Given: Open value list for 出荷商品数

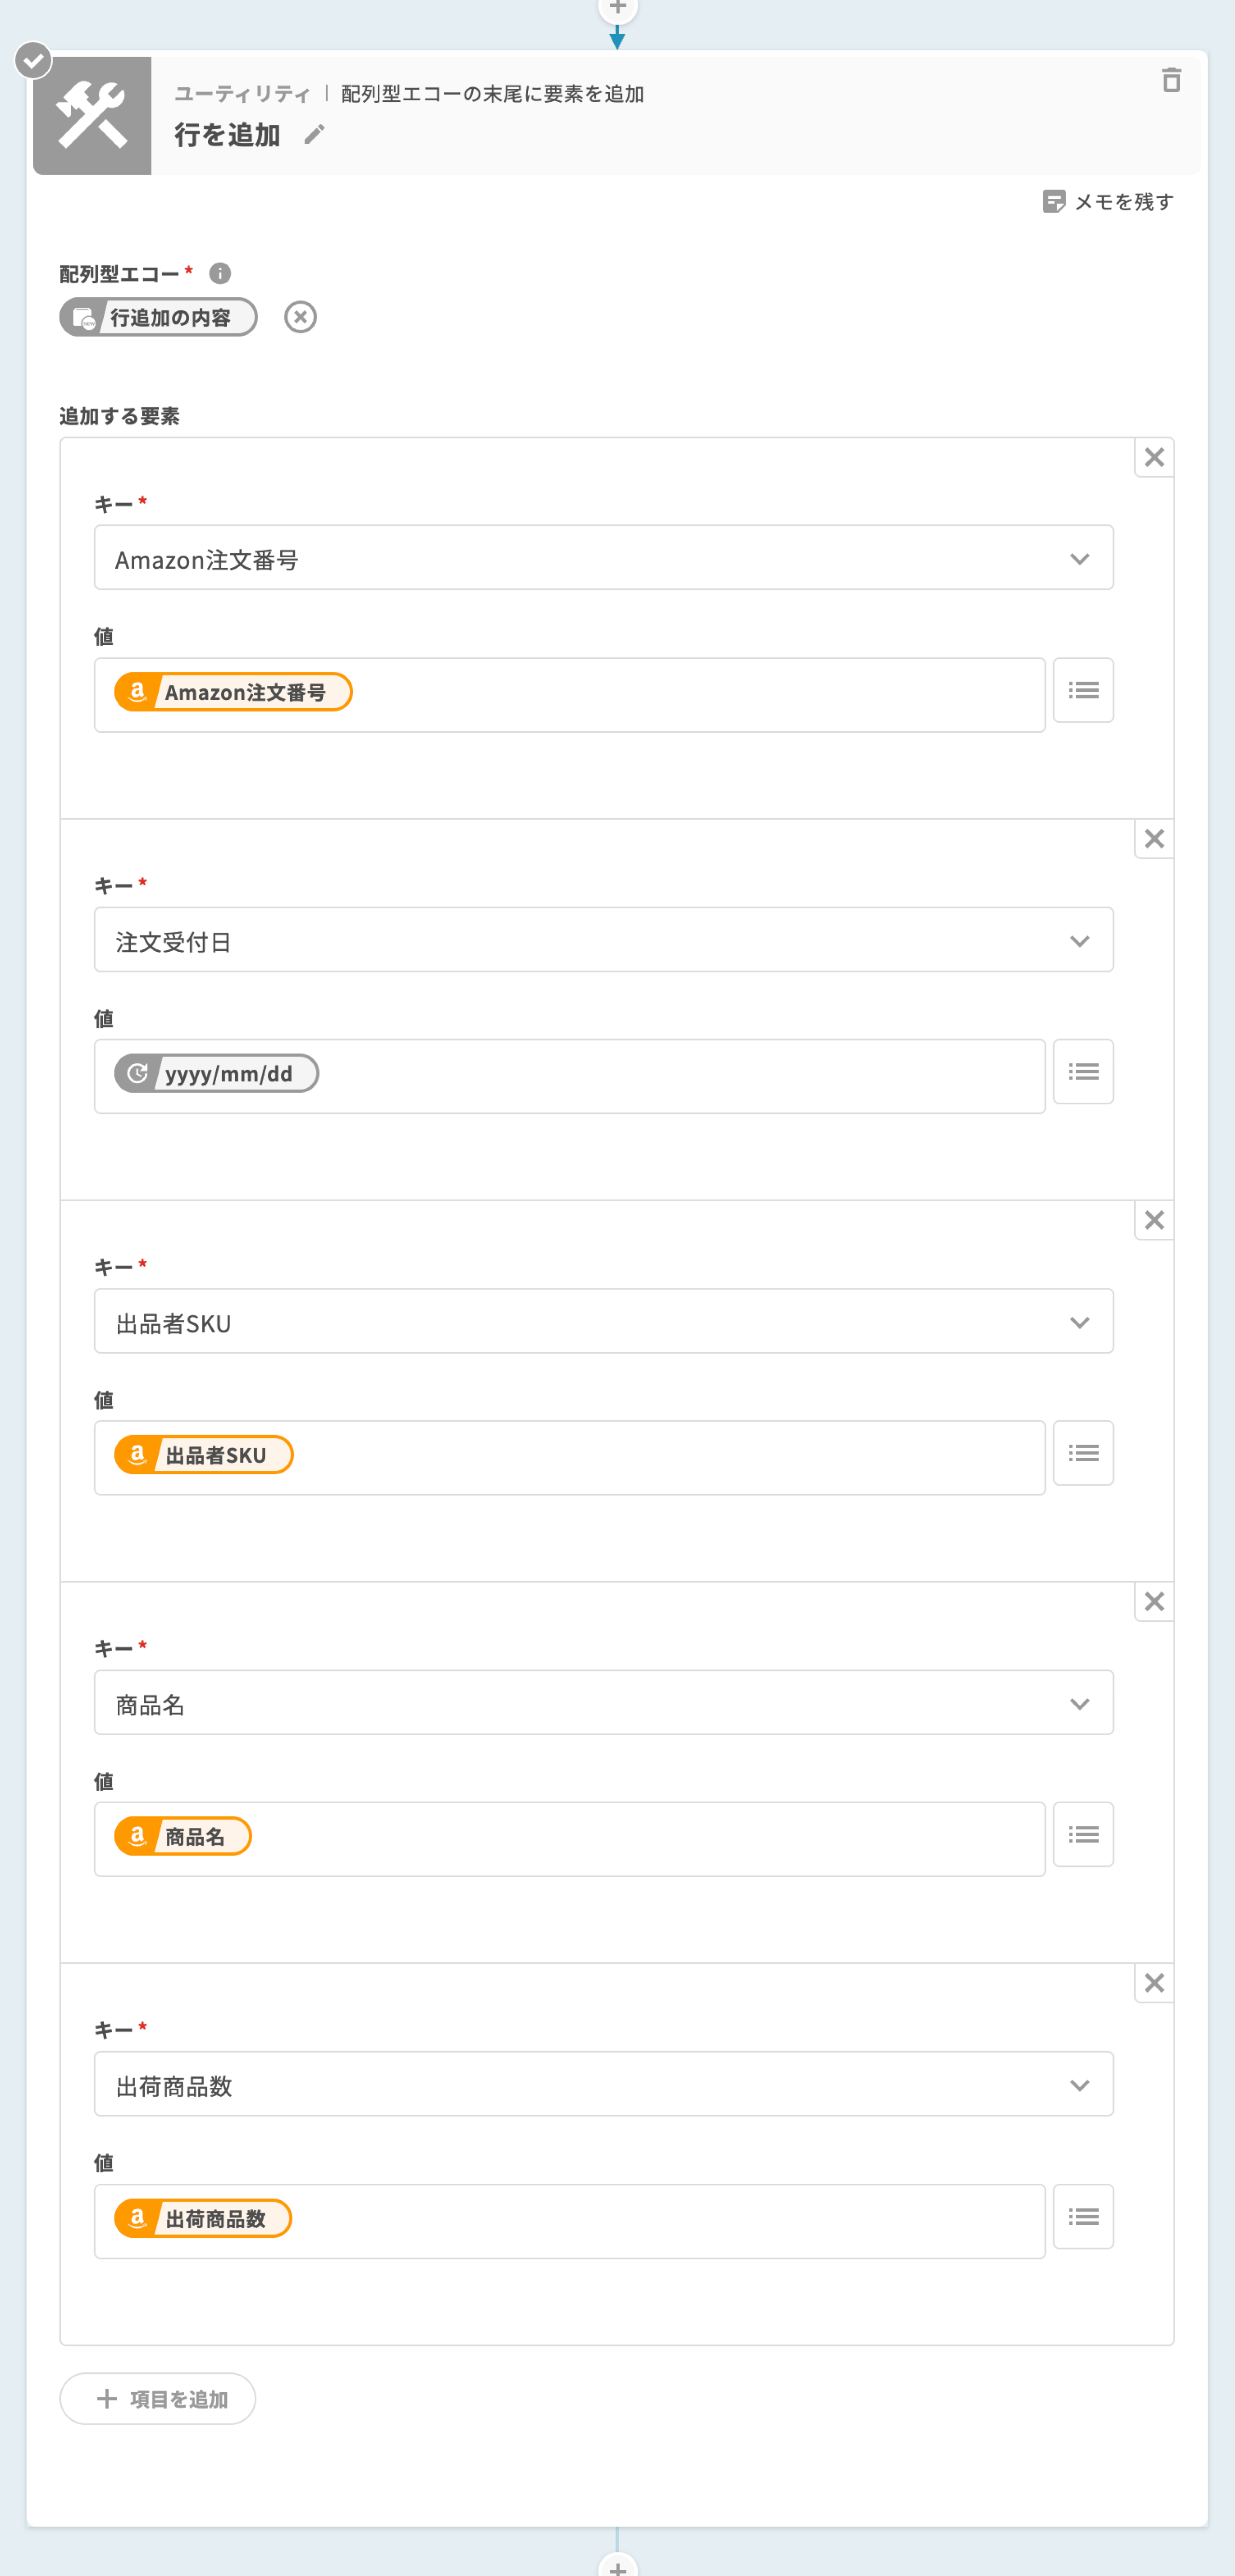Looking at the screenshot, I should coord(1083,2217).
